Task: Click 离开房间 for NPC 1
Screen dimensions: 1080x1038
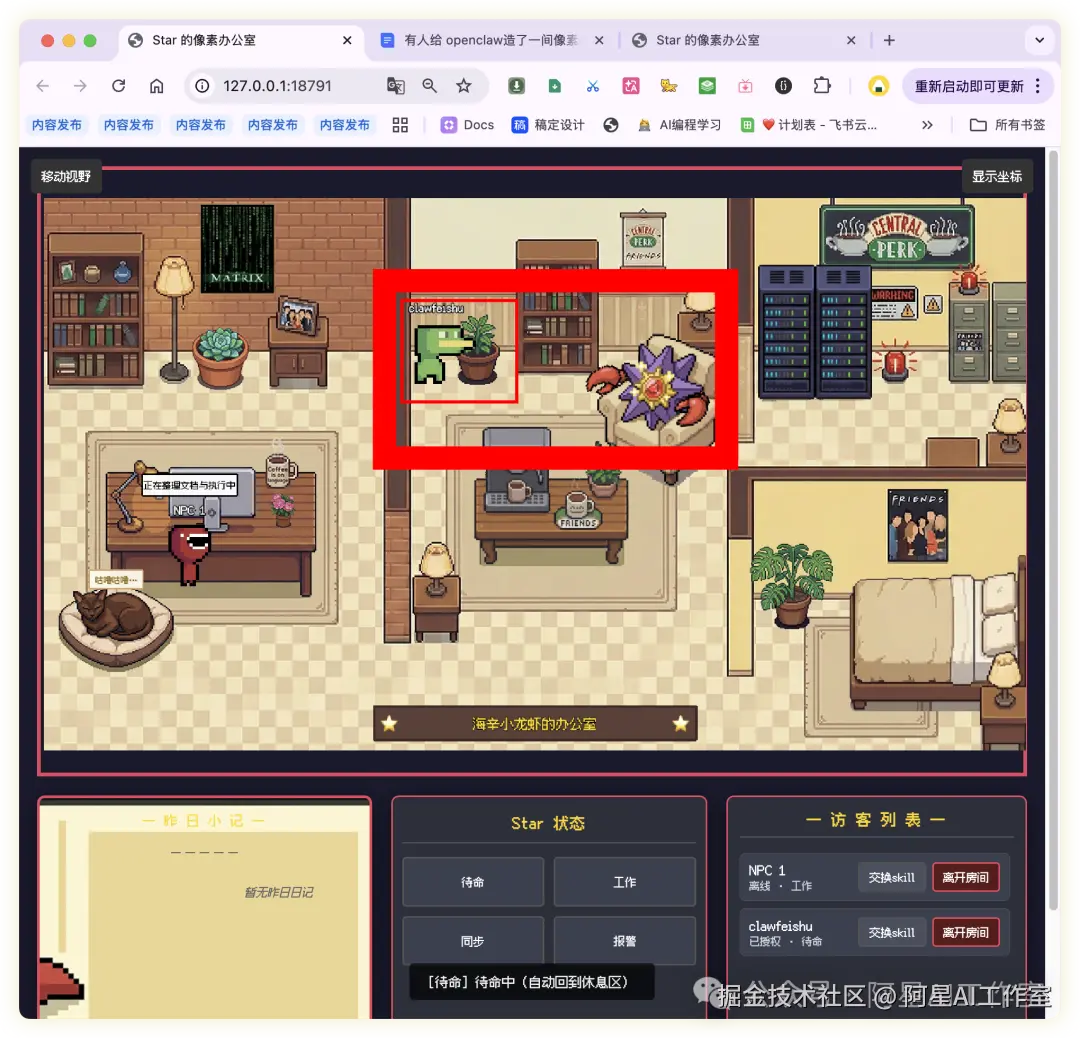Action: (x=966, y=878)
